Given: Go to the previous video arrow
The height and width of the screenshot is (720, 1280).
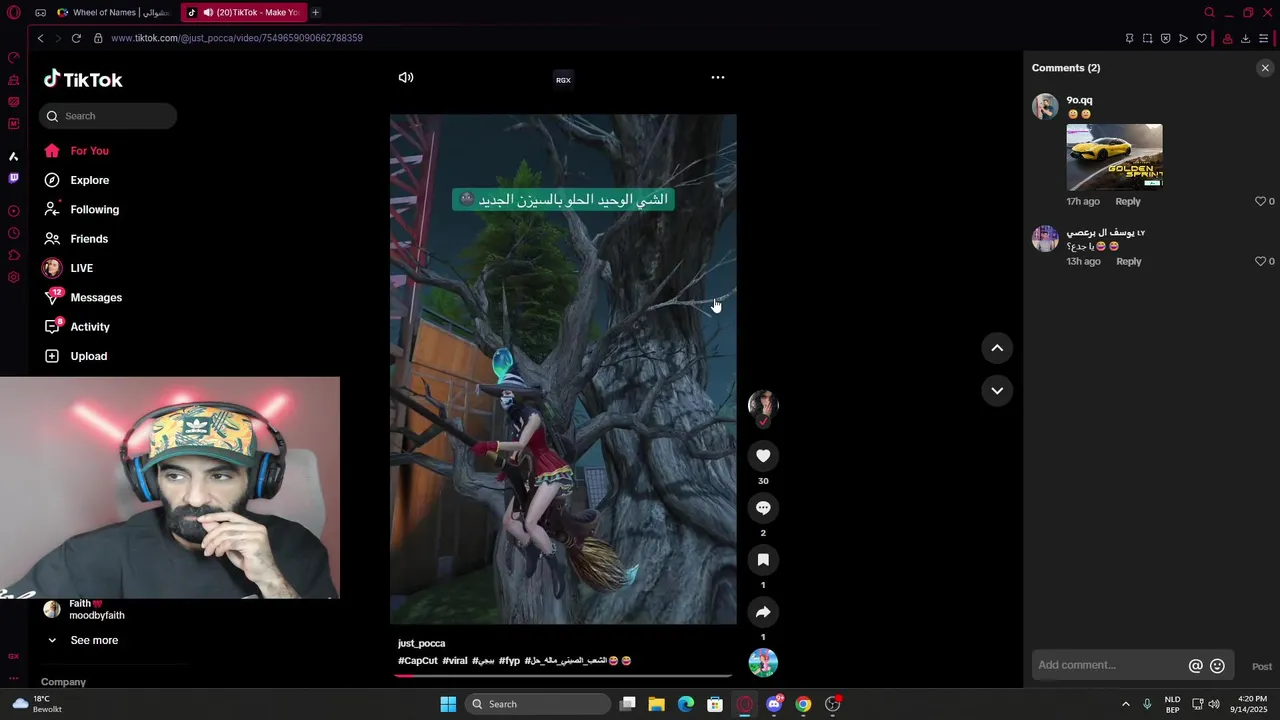Looking at the screenshot, I should [997, 348].
